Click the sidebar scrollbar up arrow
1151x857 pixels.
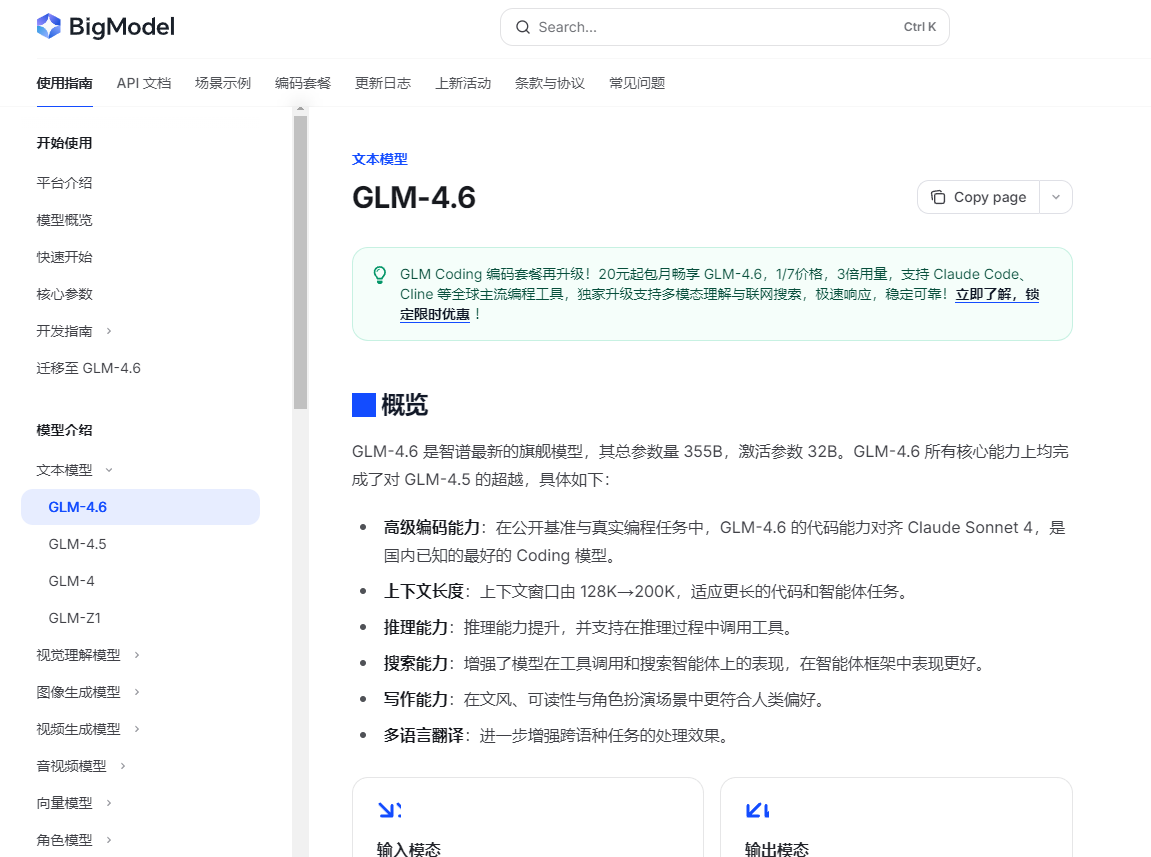point(300,109)
